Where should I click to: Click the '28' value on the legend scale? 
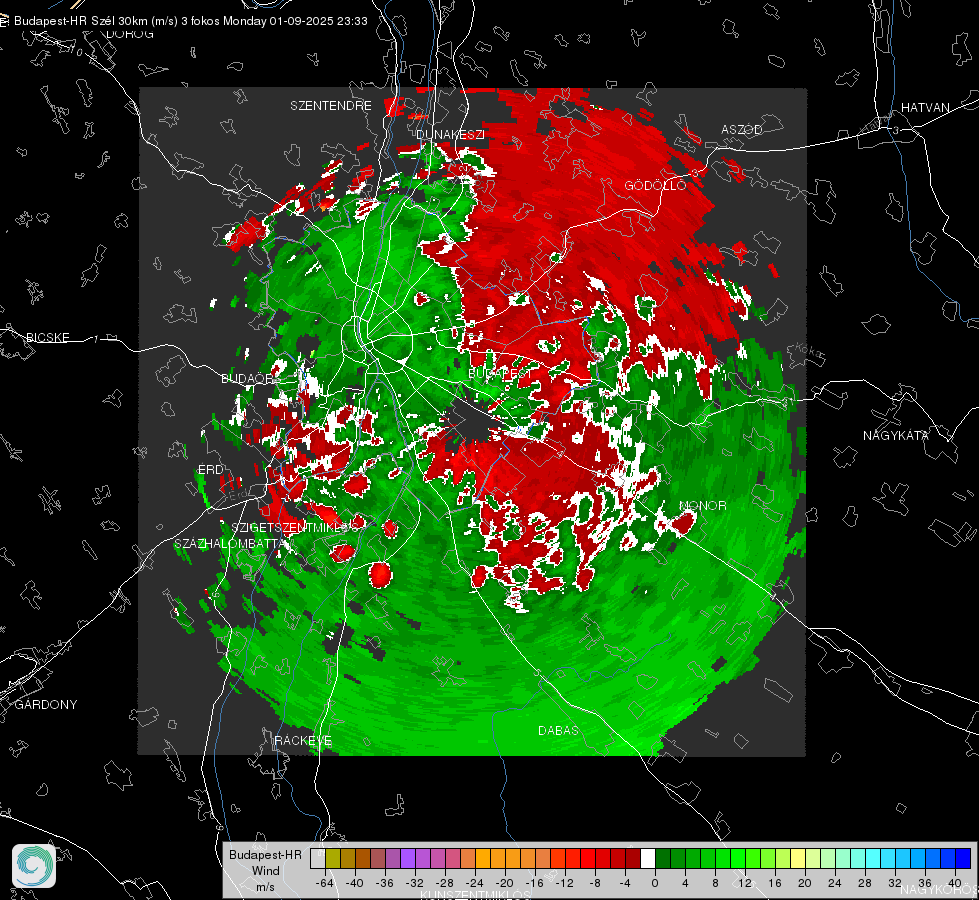(x=865, y=883)
